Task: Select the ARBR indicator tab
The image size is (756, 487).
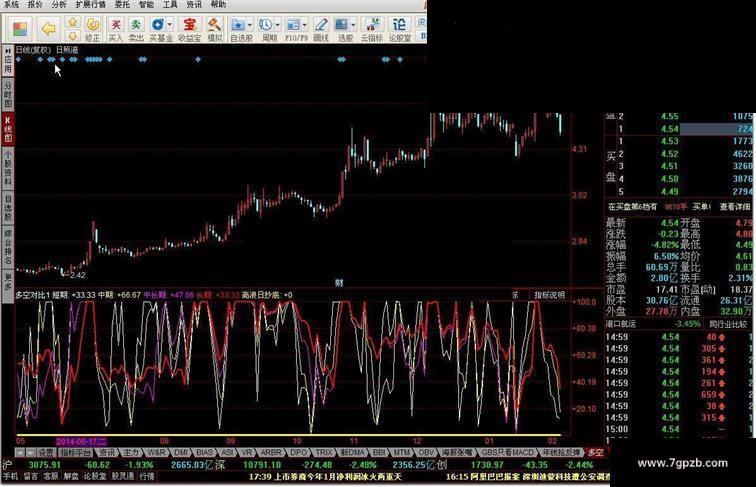Action: (270, 453)
